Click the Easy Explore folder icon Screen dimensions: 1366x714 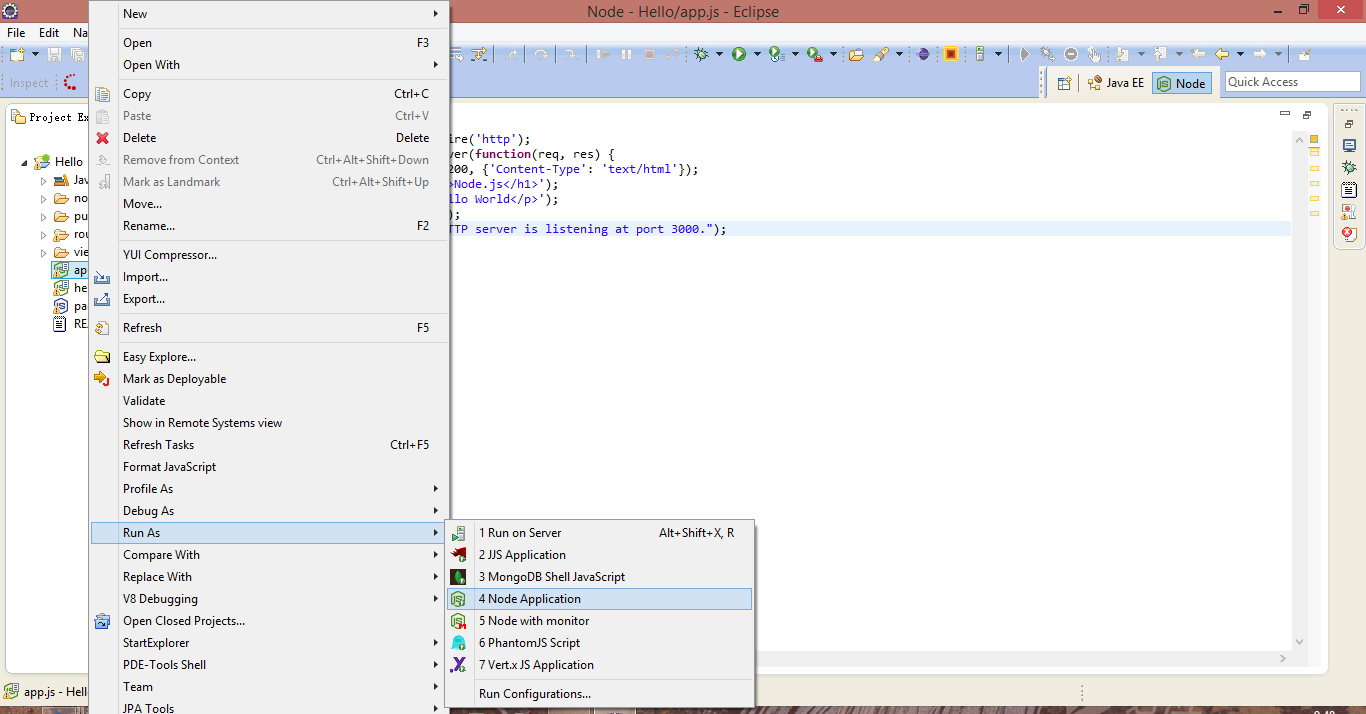(x=102, y=357)
